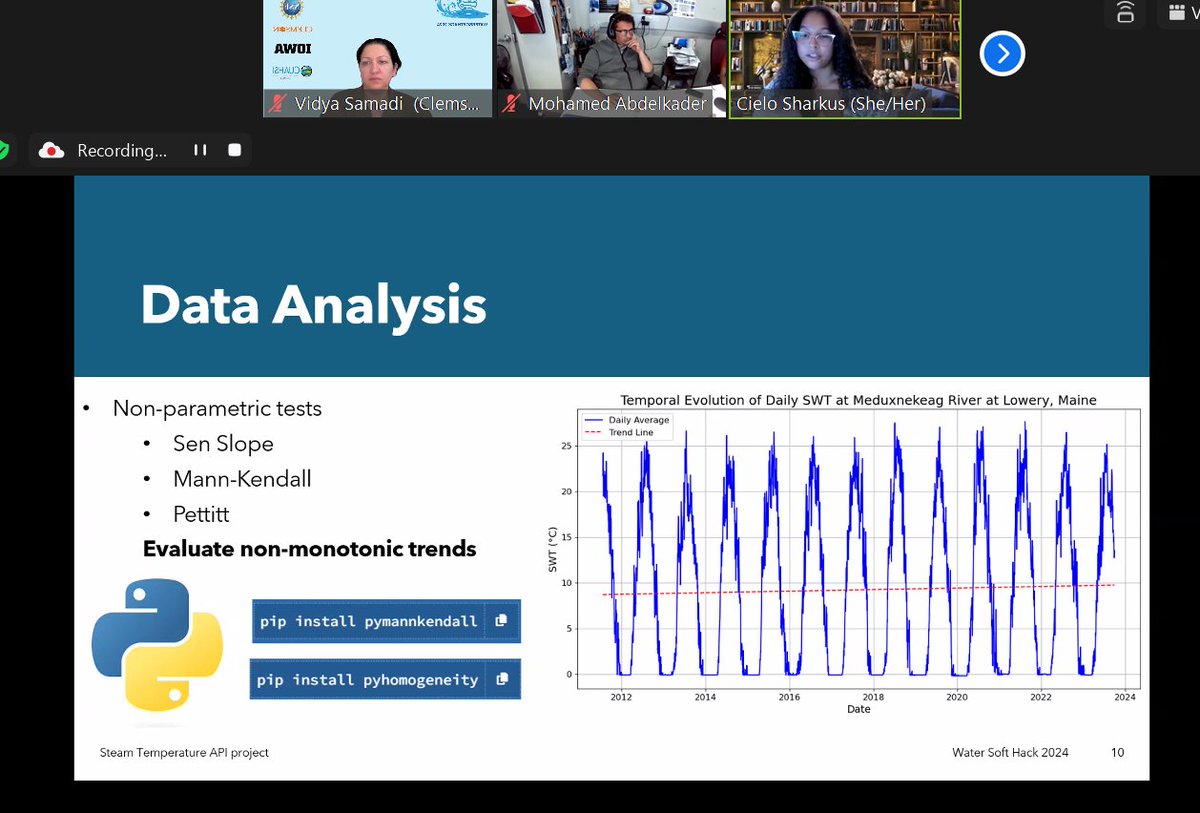This screenshot has width=1200, height=813.
Task: Click the pyhomogeneity install code box
Action: (385, 679)
